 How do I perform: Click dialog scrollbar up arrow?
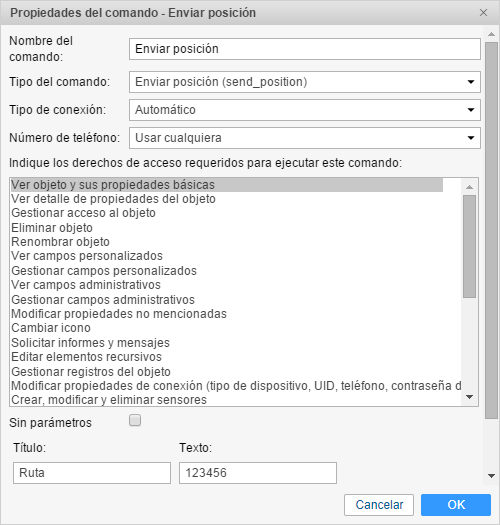(x=491, y=34)
